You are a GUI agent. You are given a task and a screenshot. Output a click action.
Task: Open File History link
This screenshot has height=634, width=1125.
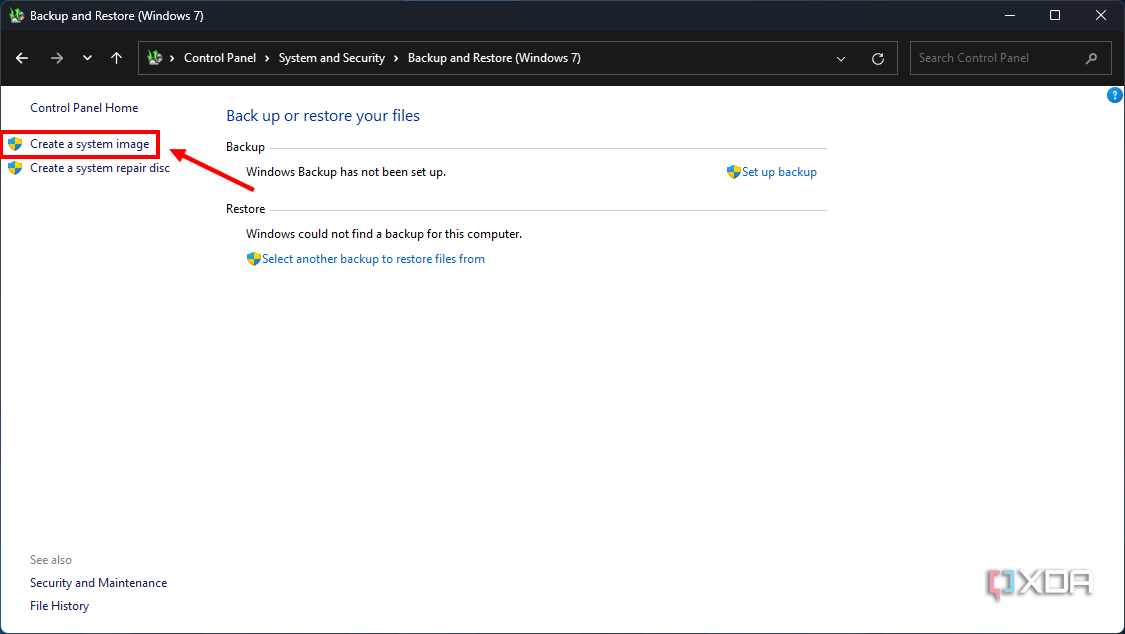click(x=60, y=606)
